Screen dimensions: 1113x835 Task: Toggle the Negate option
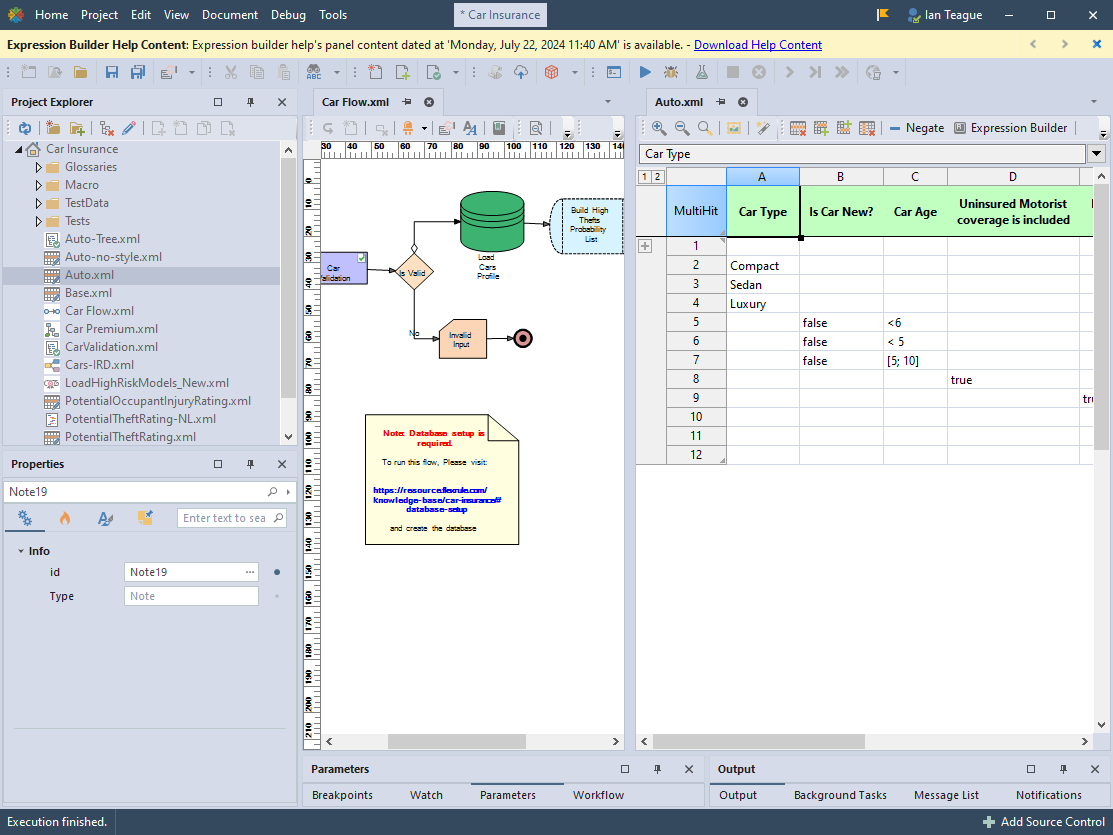916,128
